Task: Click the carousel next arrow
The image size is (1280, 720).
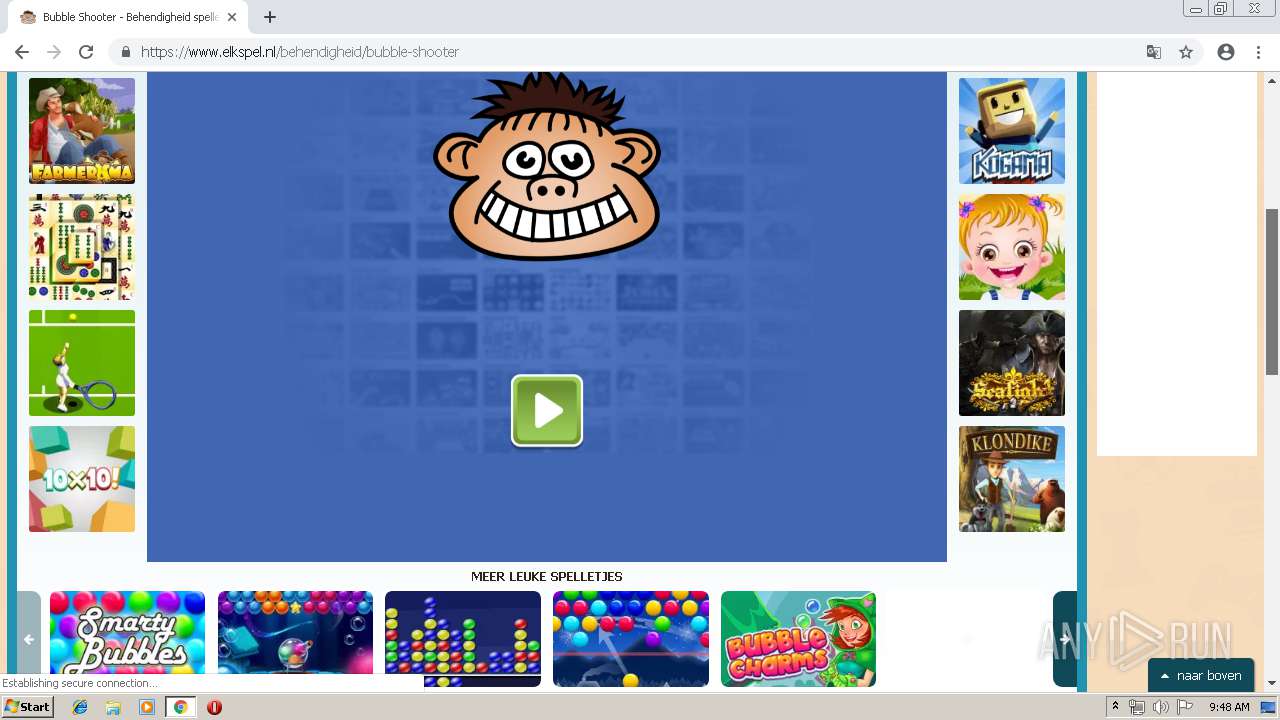Action: 1065,639
